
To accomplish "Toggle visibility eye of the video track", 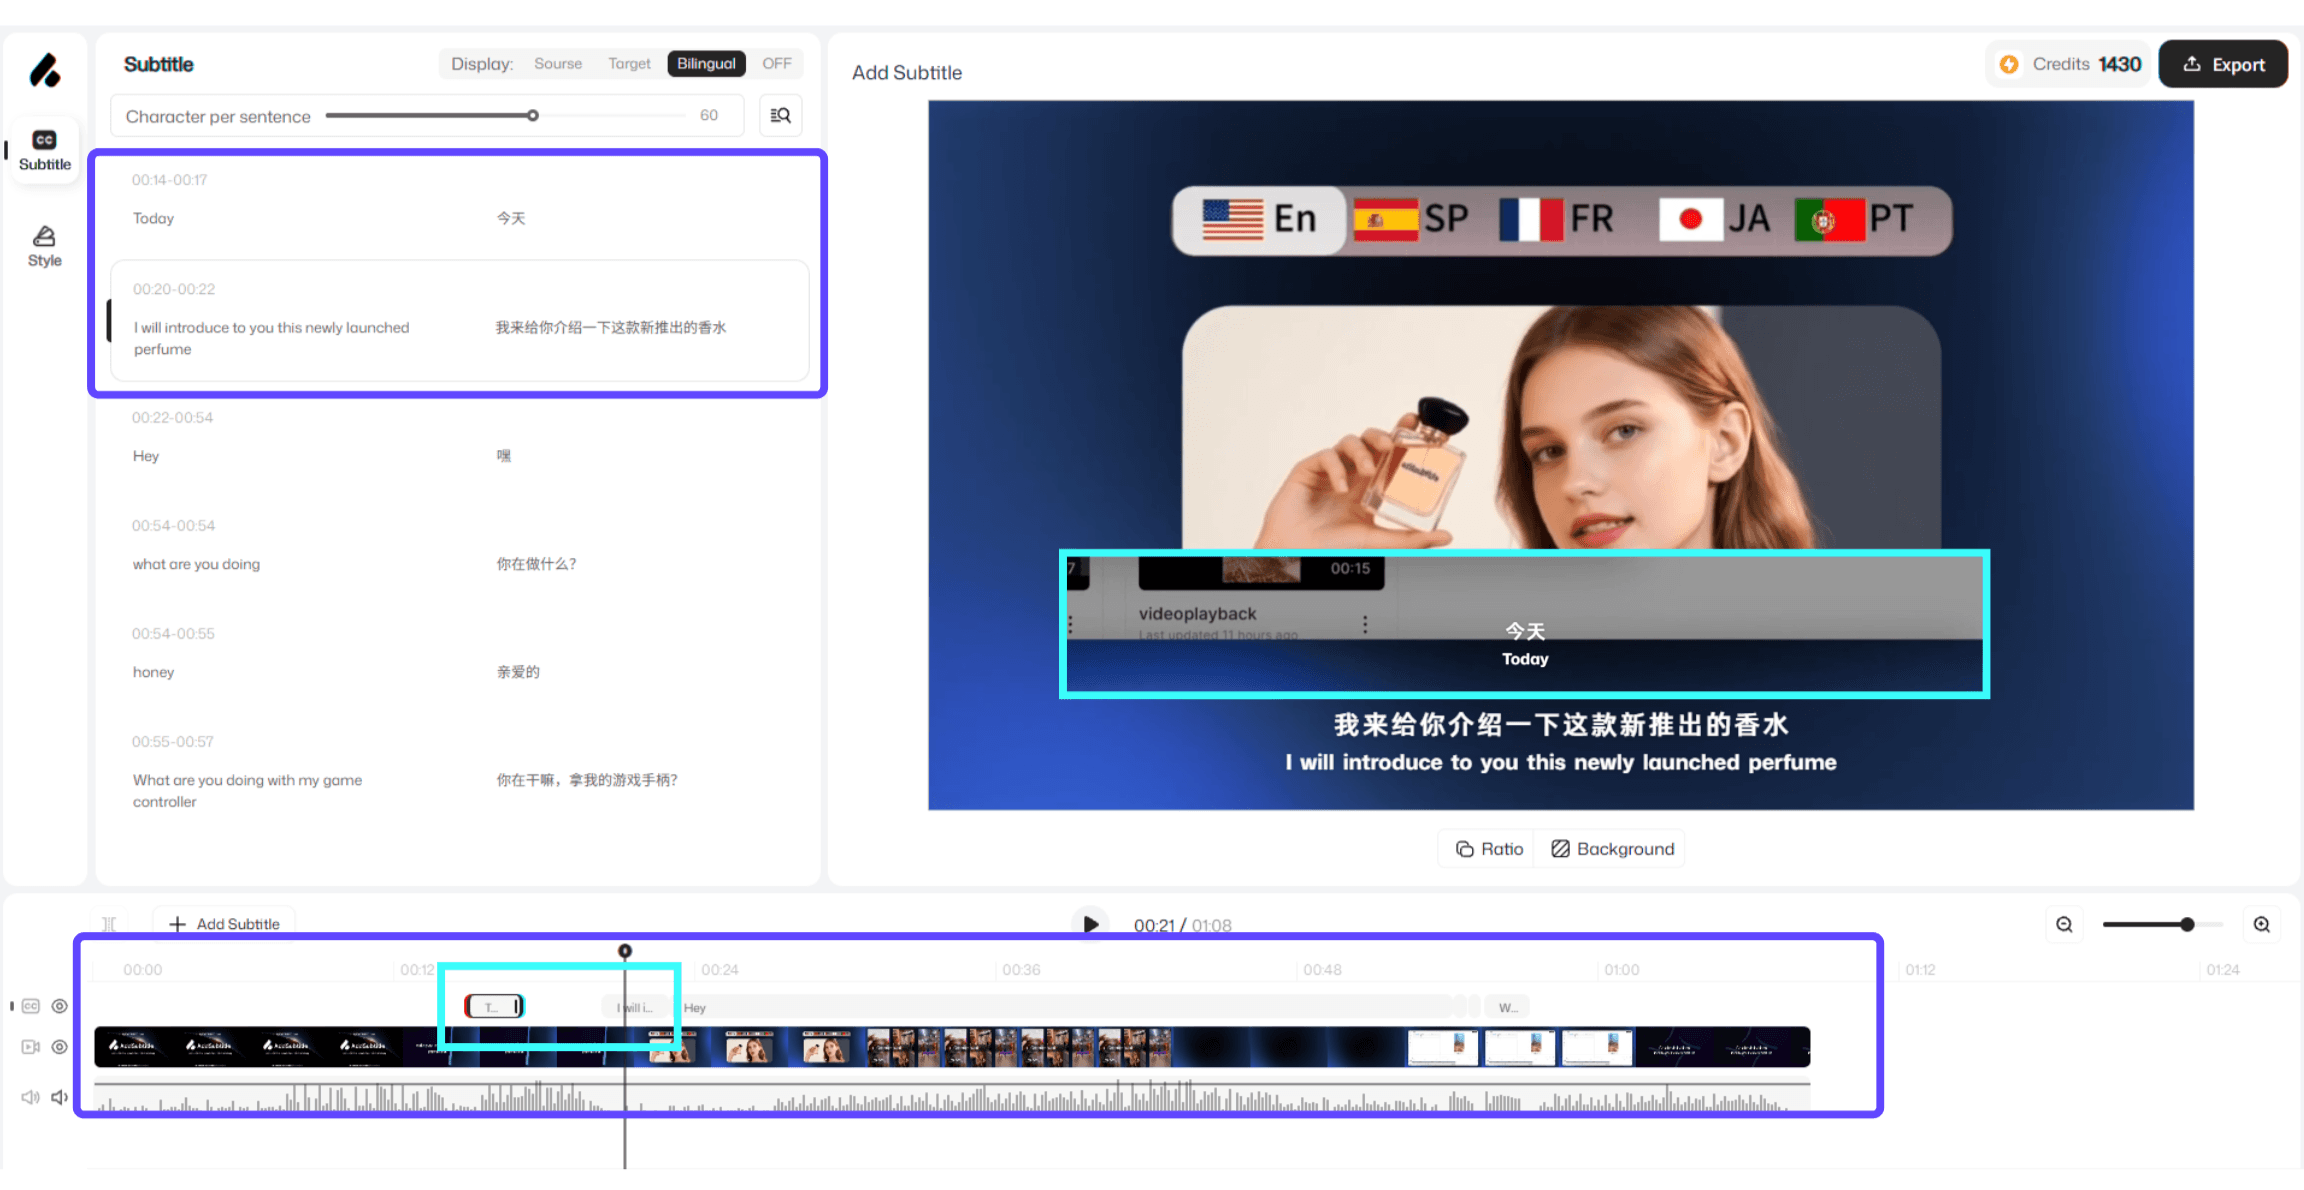I will click(60, 1047).
